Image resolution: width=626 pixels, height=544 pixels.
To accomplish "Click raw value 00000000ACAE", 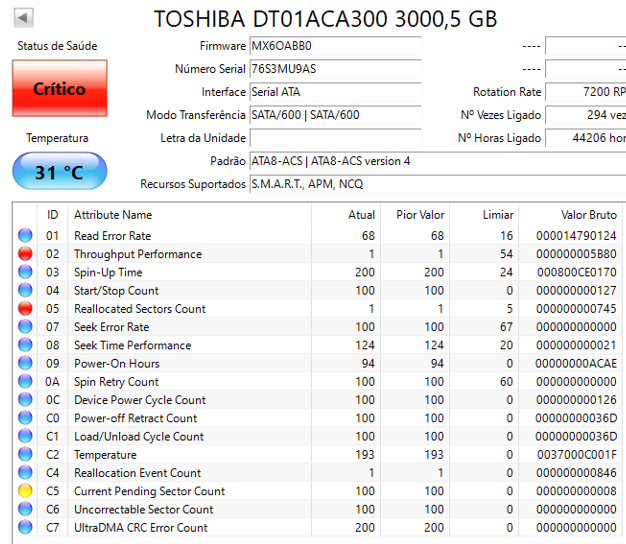I will point(576,364).
